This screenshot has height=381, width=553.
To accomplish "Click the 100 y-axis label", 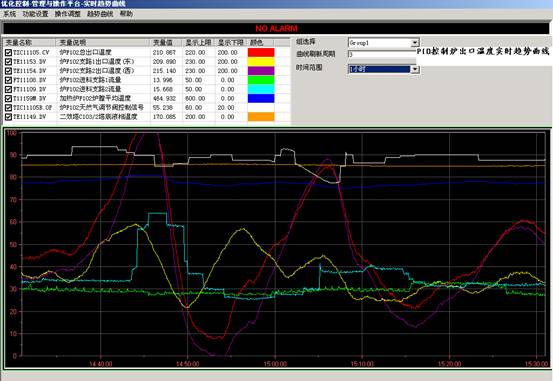I will point(12,133).
